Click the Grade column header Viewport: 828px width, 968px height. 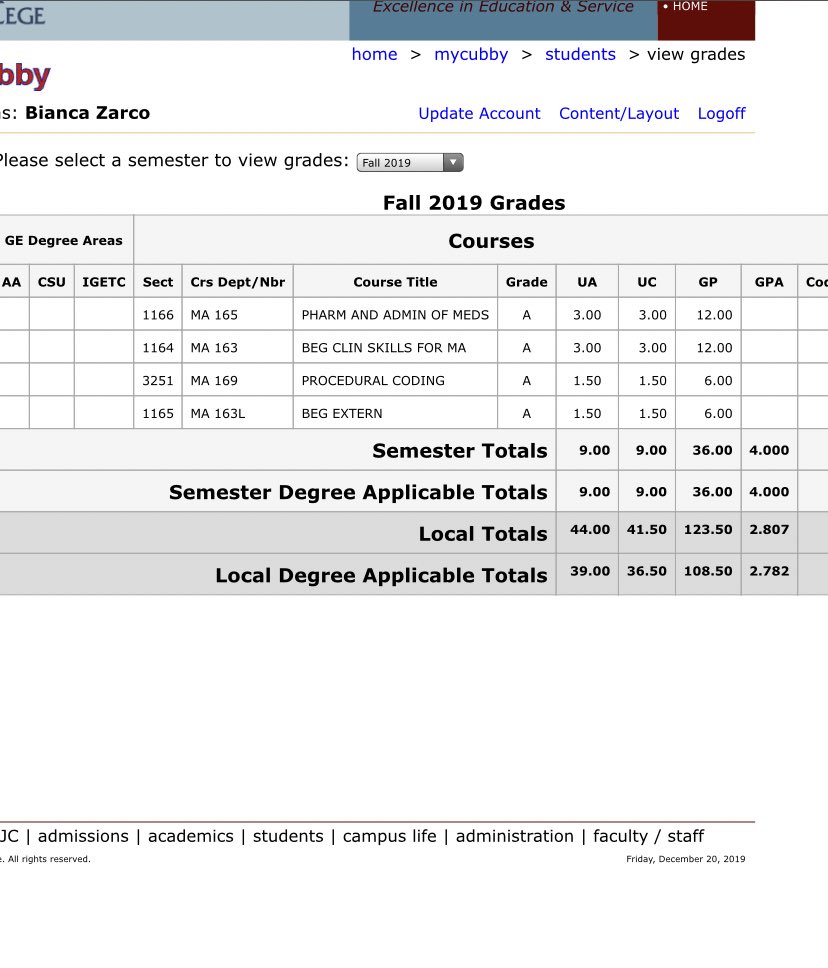(527, 282)
